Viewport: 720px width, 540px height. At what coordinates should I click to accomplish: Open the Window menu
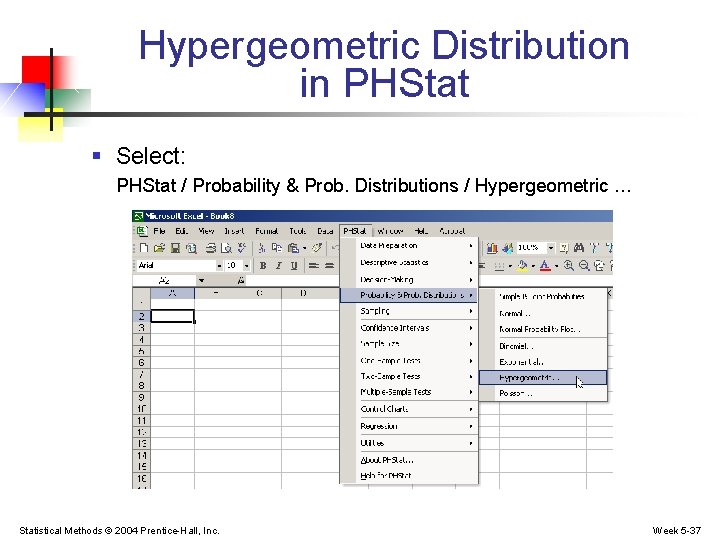point(390,231)
